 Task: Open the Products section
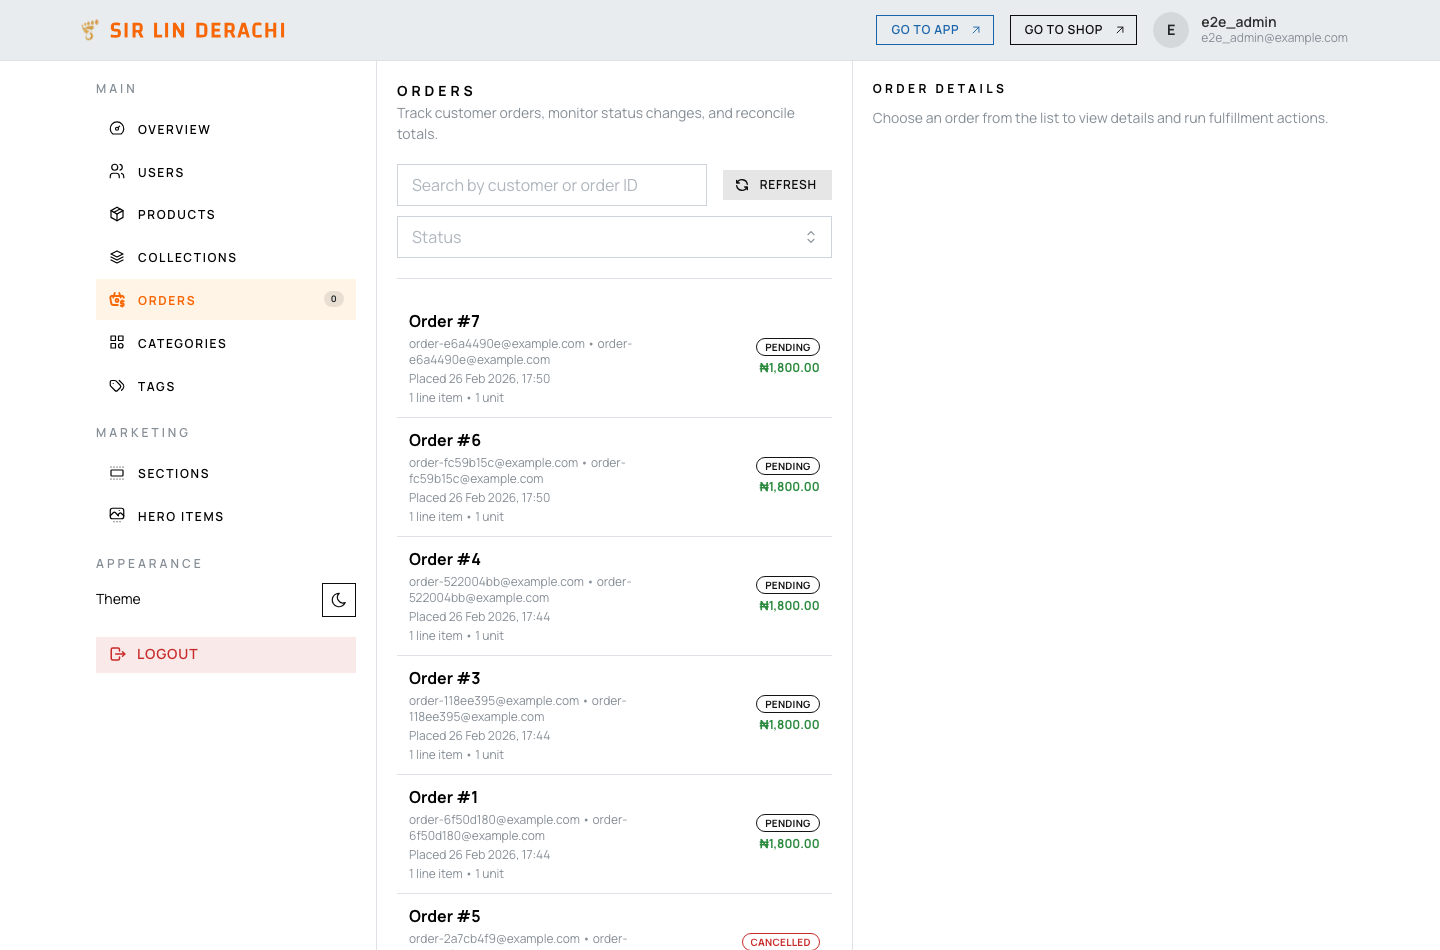coord(226,214)
